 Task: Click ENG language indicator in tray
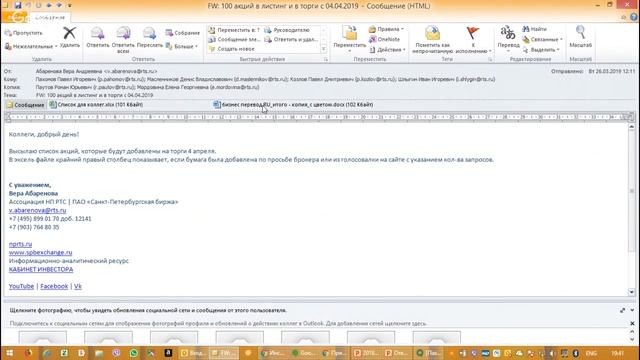pos(591,353)
